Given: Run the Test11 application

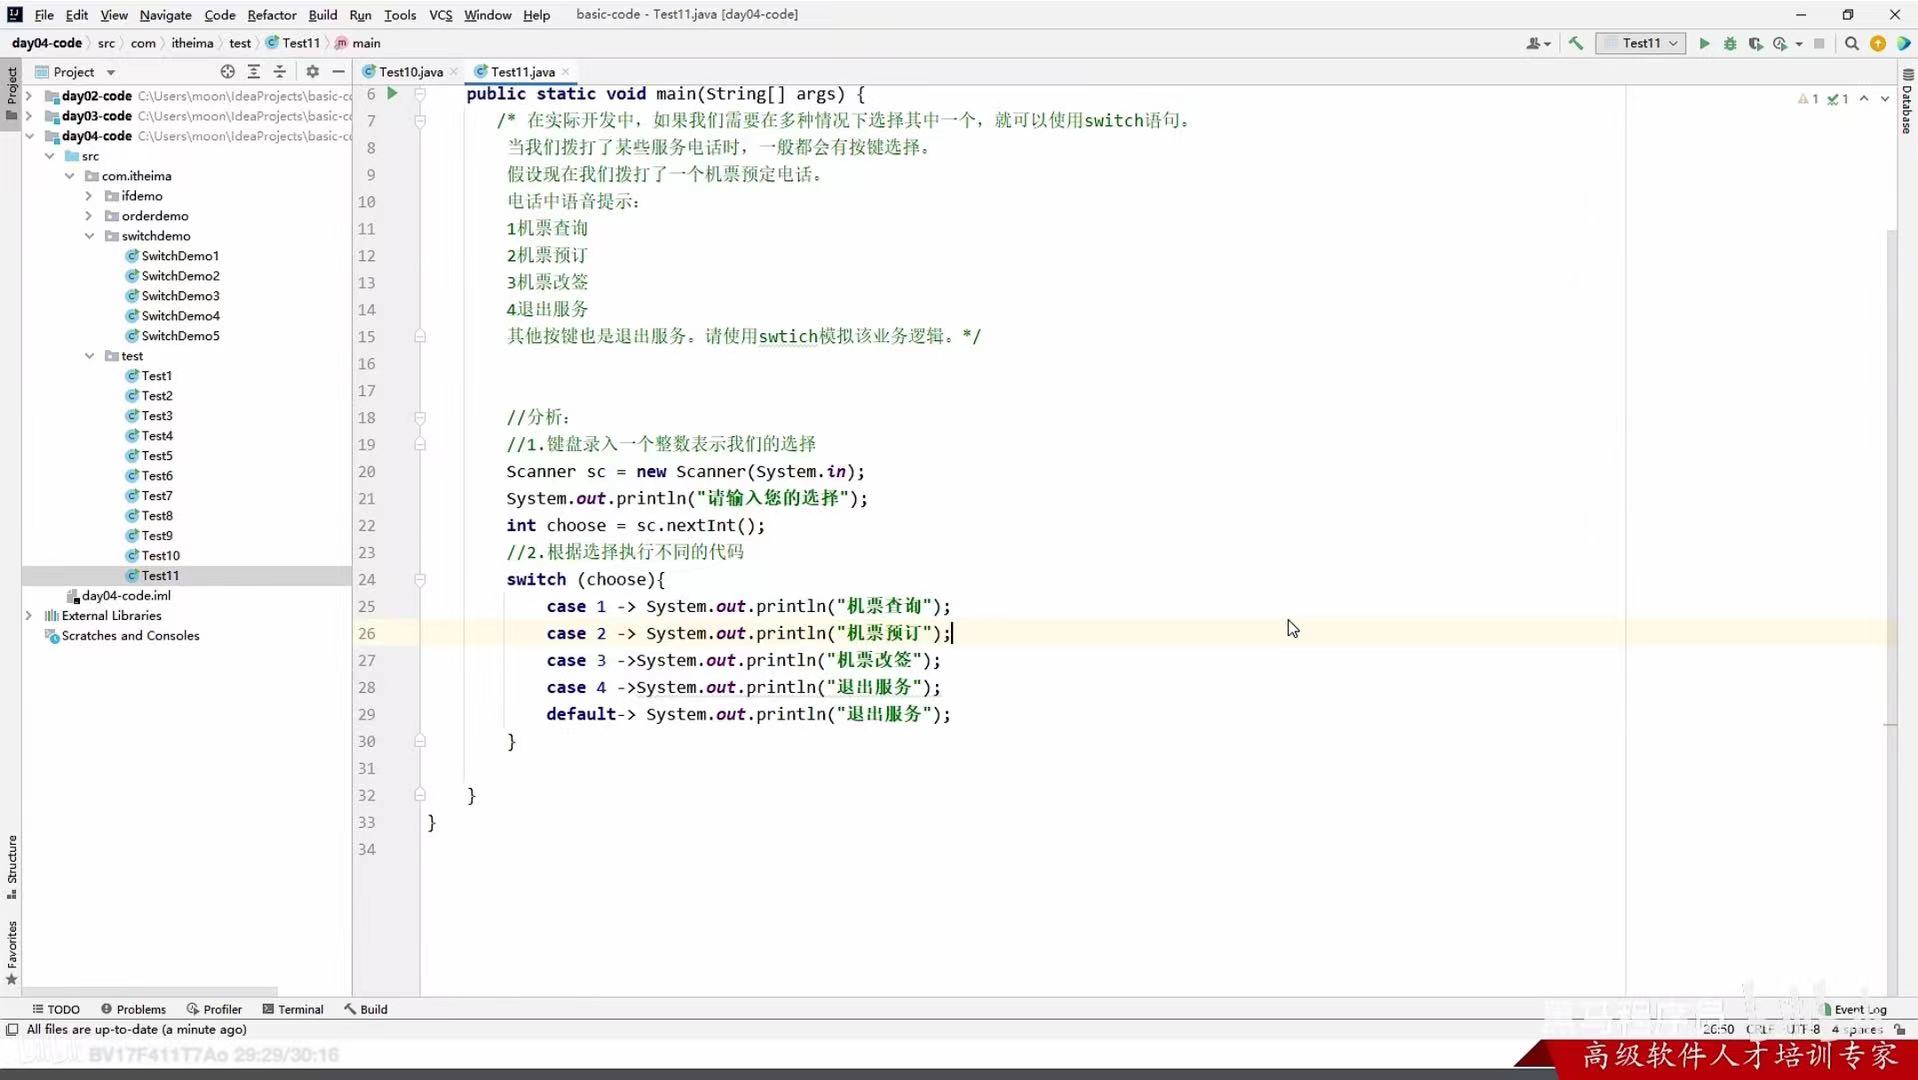Looking at the screenshot, I should 1704,43.
